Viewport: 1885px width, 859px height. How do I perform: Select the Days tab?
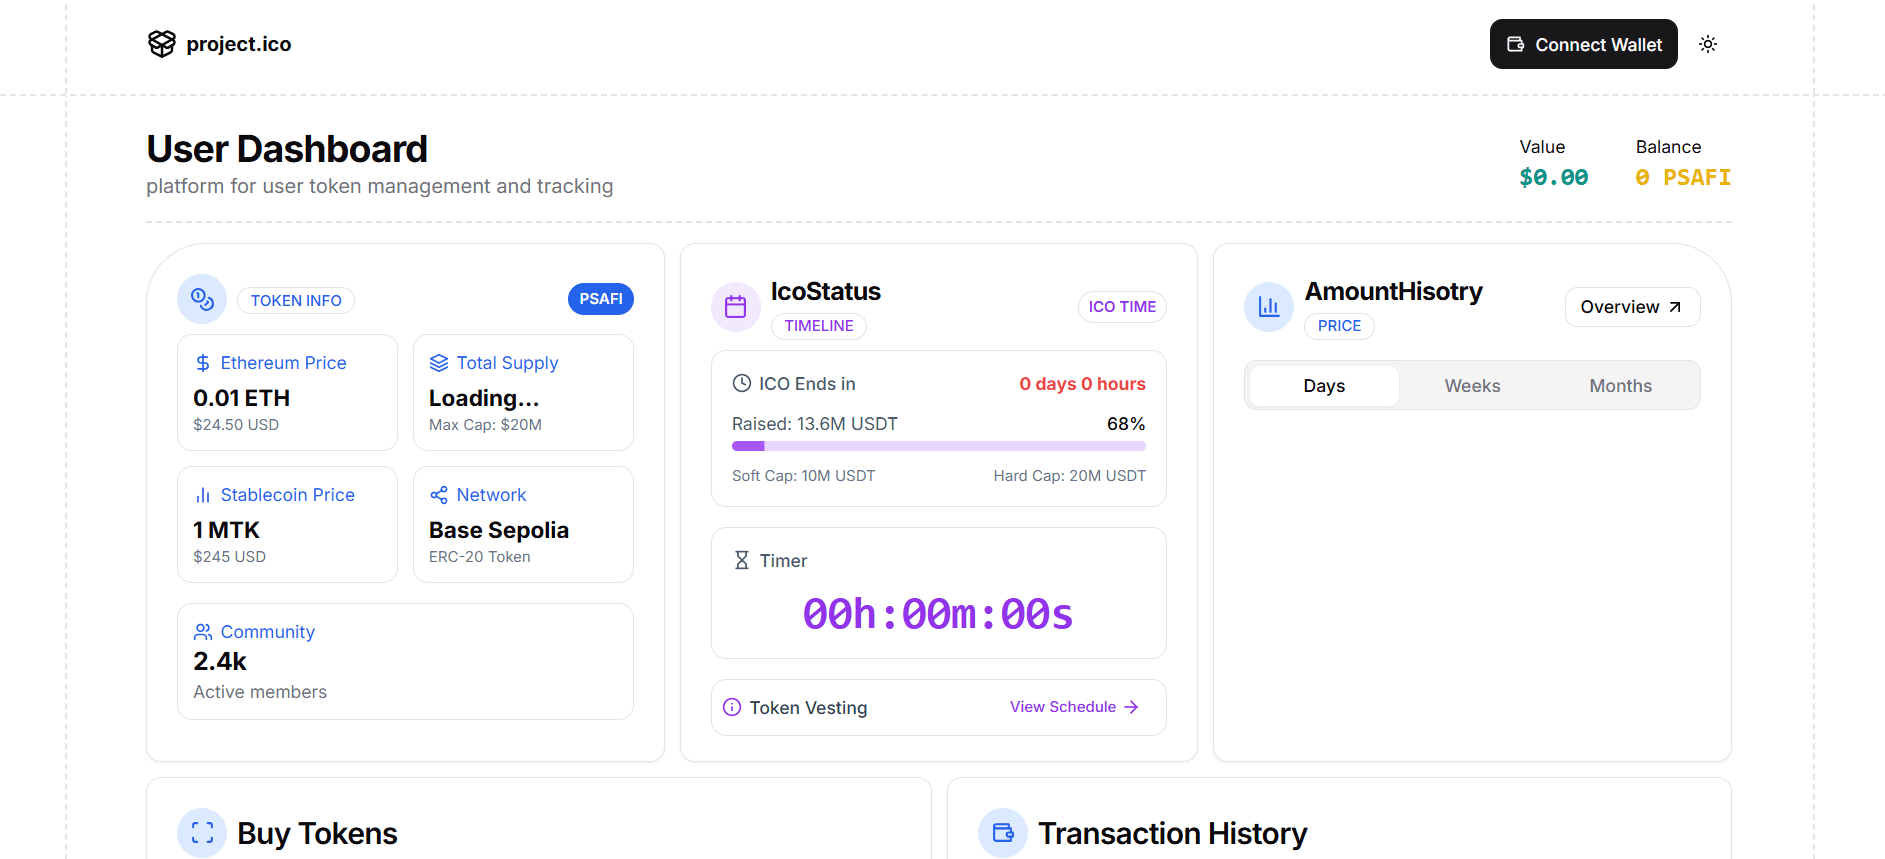[1324, 386]
